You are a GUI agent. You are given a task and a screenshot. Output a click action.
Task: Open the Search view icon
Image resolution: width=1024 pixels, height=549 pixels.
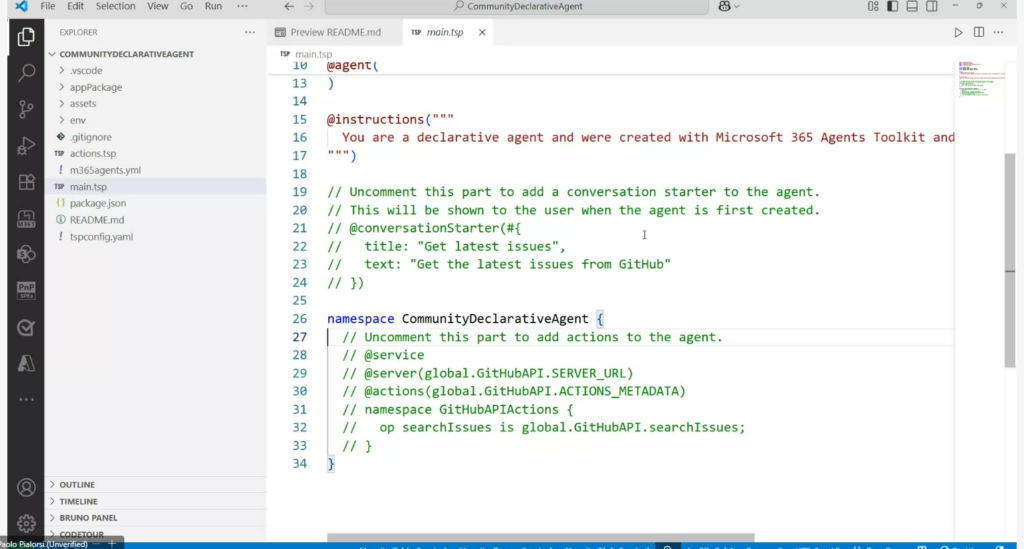[26, 72]
